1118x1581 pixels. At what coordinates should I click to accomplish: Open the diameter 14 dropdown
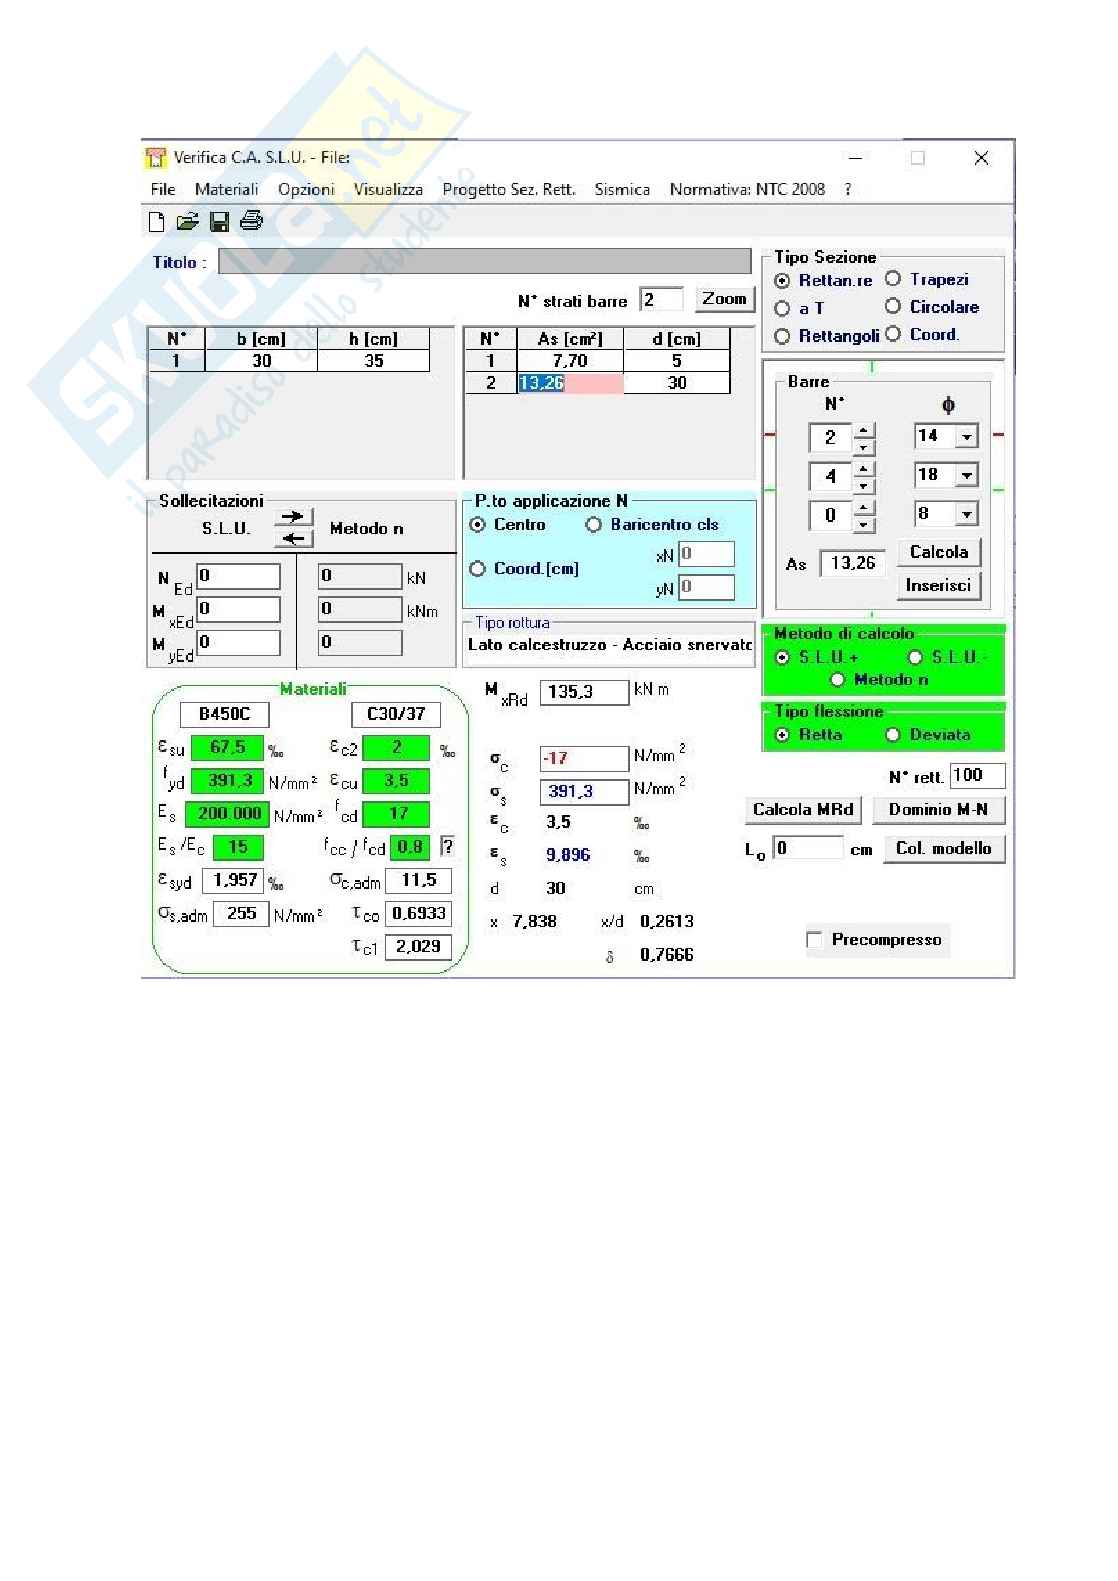coord(966,437)
